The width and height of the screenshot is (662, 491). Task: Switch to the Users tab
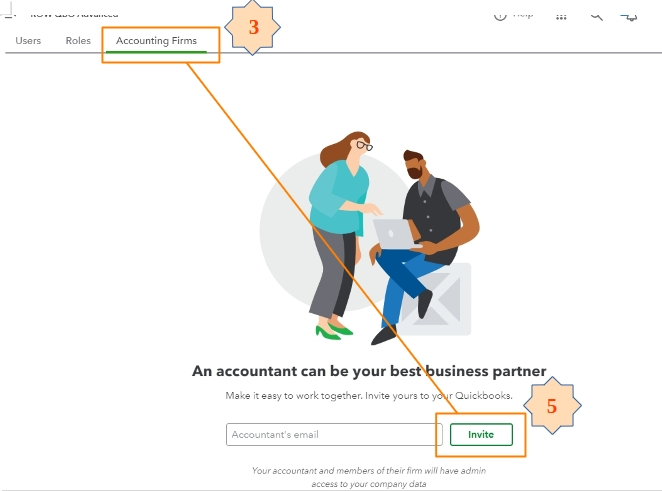click(x=28, y=41)
